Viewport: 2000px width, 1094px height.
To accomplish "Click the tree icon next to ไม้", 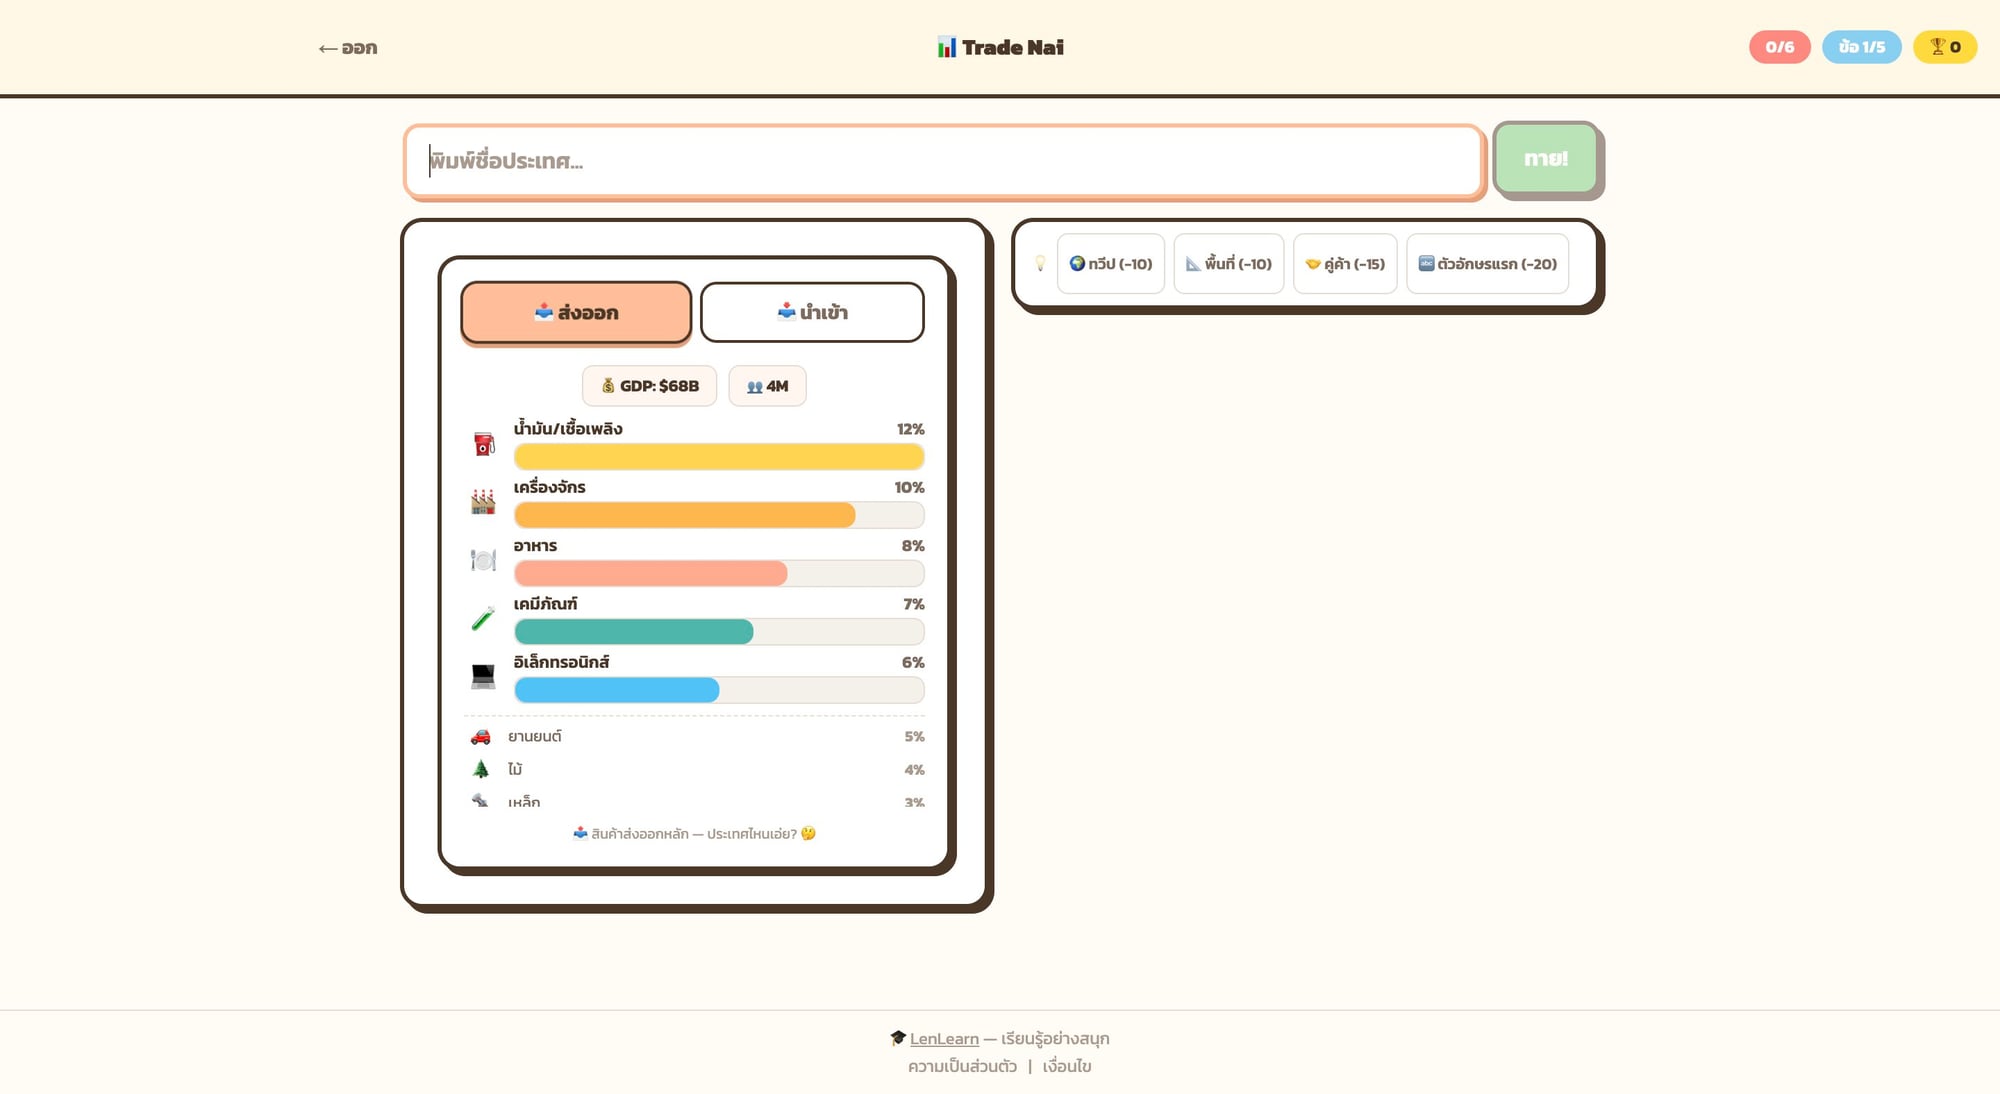I will pyautogui.click(x=481, y=769).
